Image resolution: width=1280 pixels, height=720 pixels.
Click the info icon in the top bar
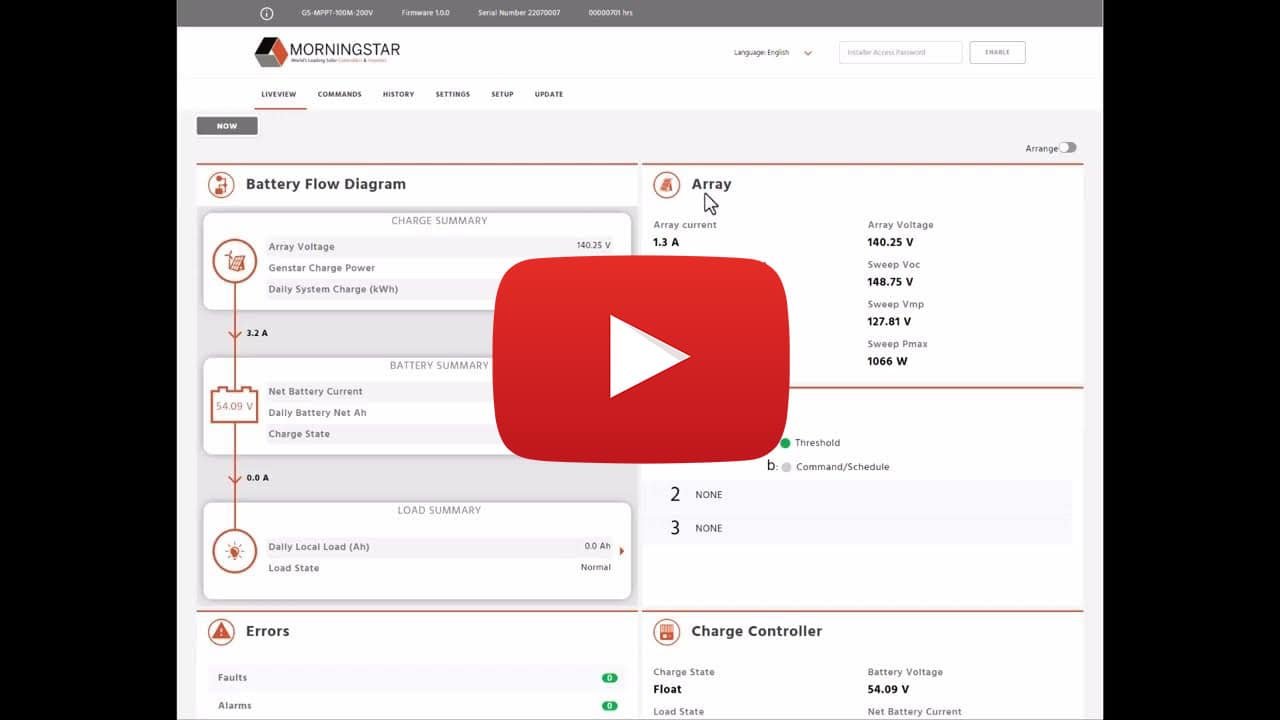266,13
